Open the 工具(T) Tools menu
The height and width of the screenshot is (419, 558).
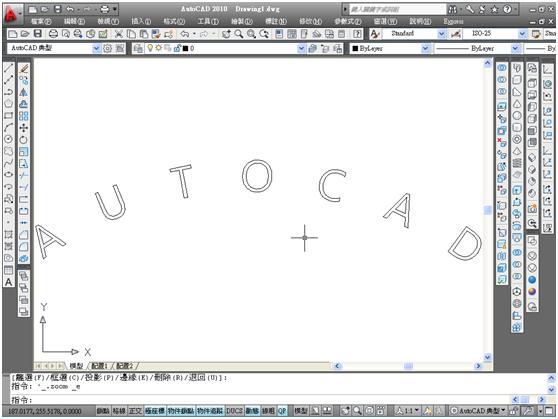208,21
